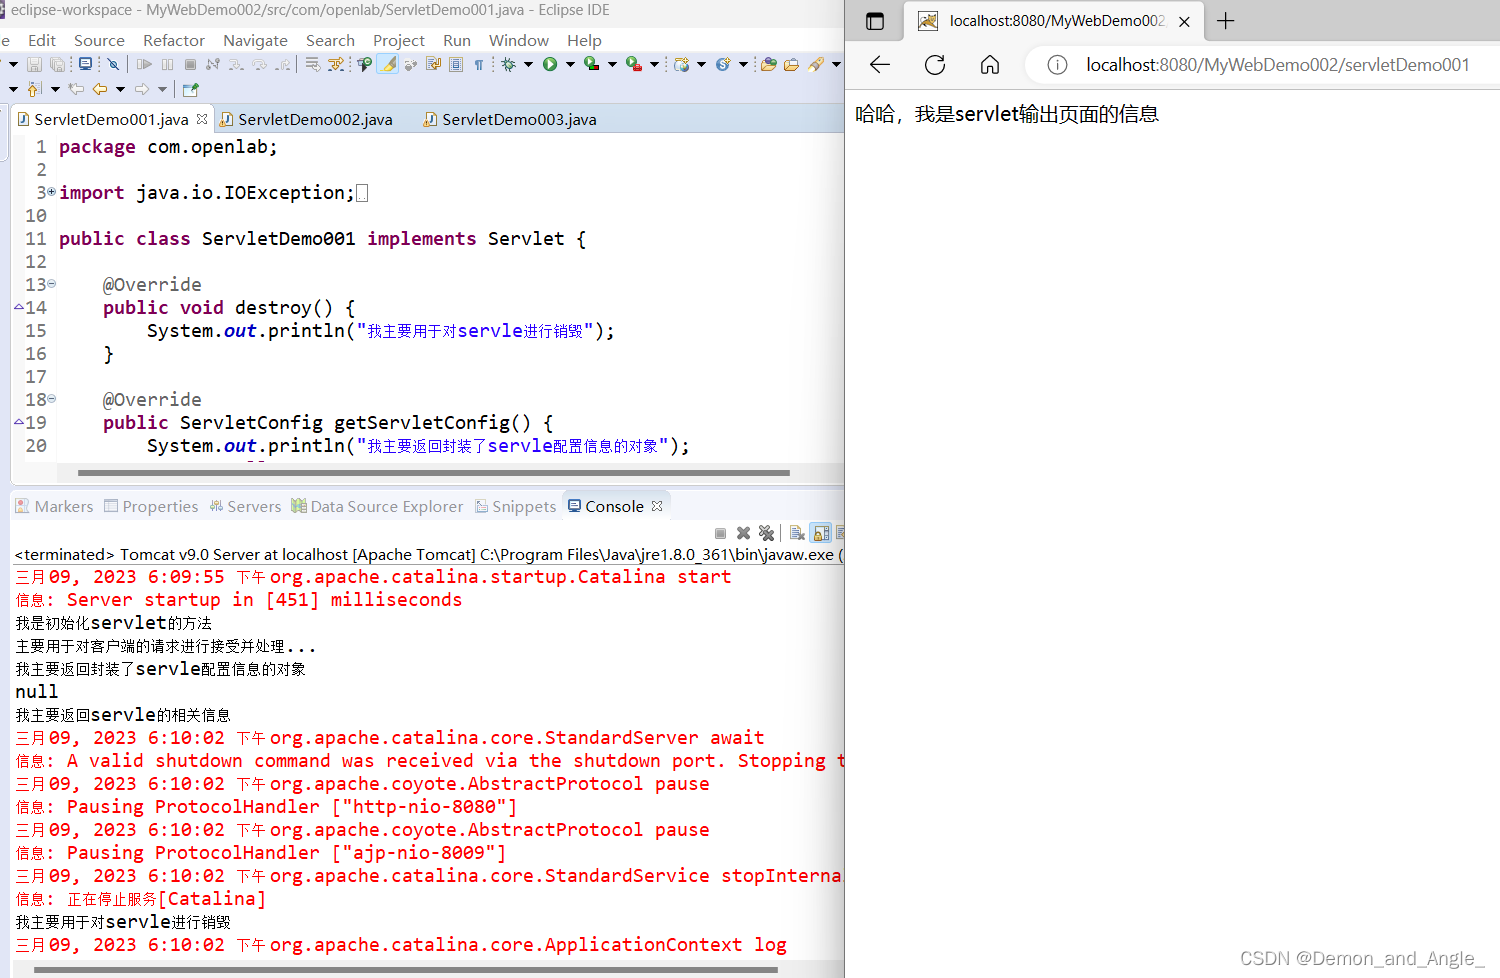
Task: Click the Save icon in Eclipse toolbar
Action: (35, 64)
